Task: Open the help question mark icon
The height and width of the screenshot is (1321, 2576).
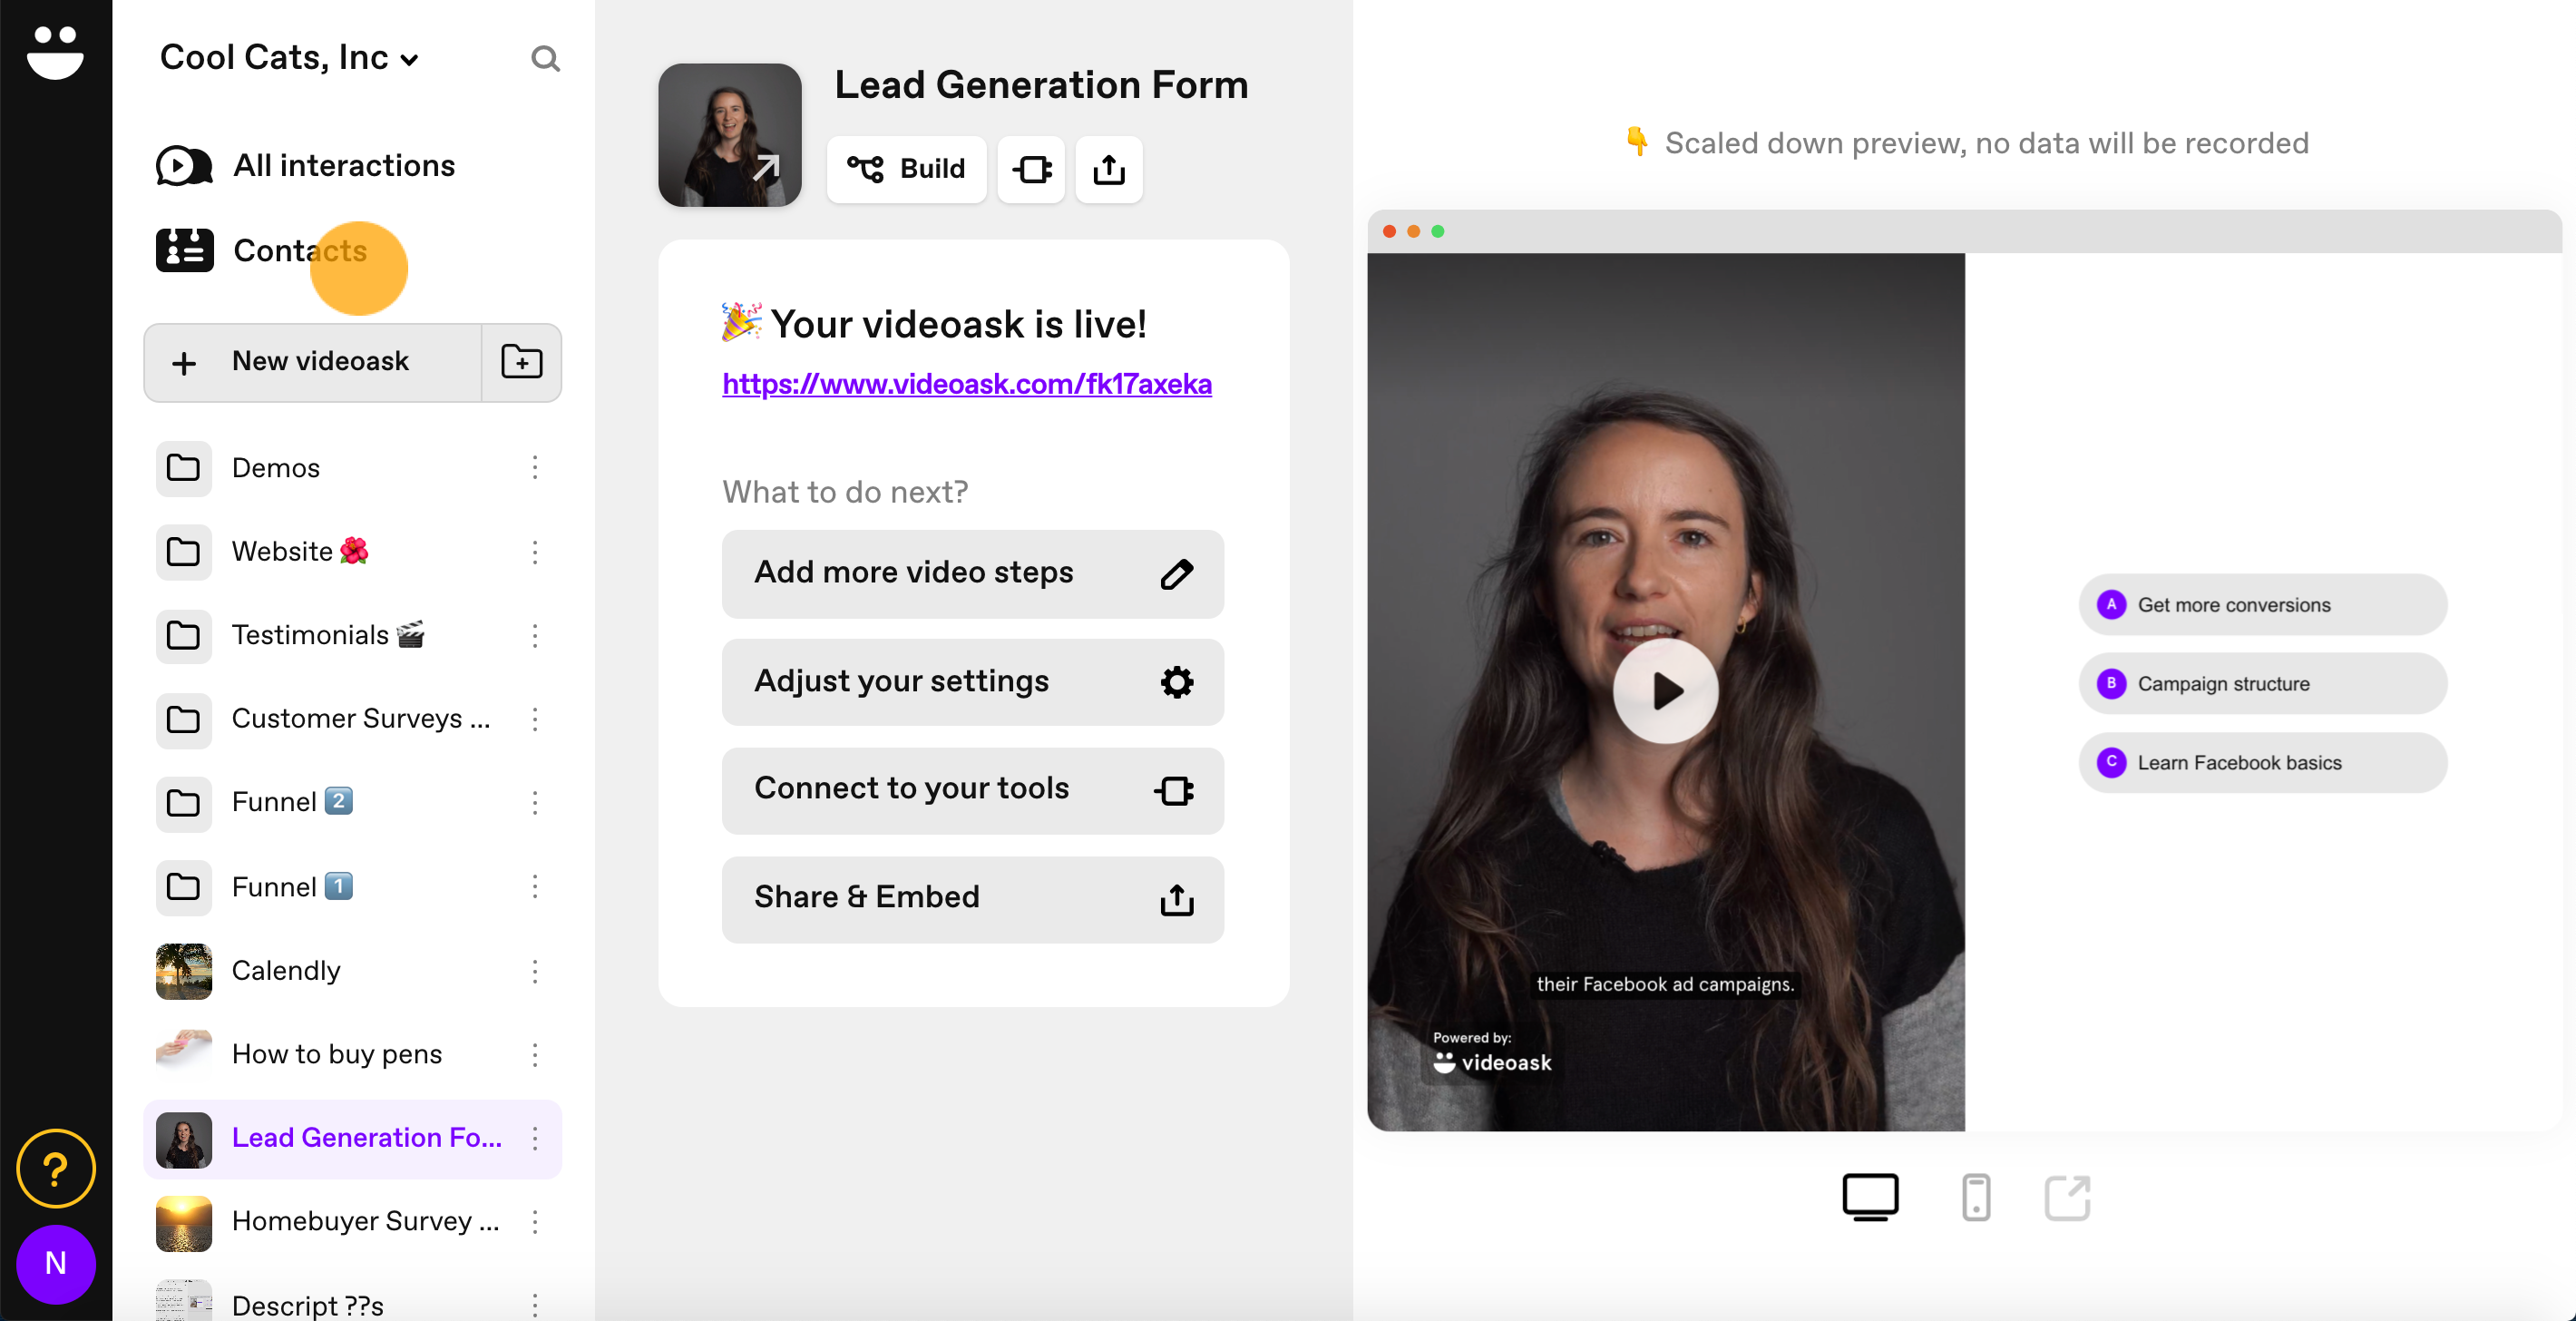Action: [x=56, y=1168]
